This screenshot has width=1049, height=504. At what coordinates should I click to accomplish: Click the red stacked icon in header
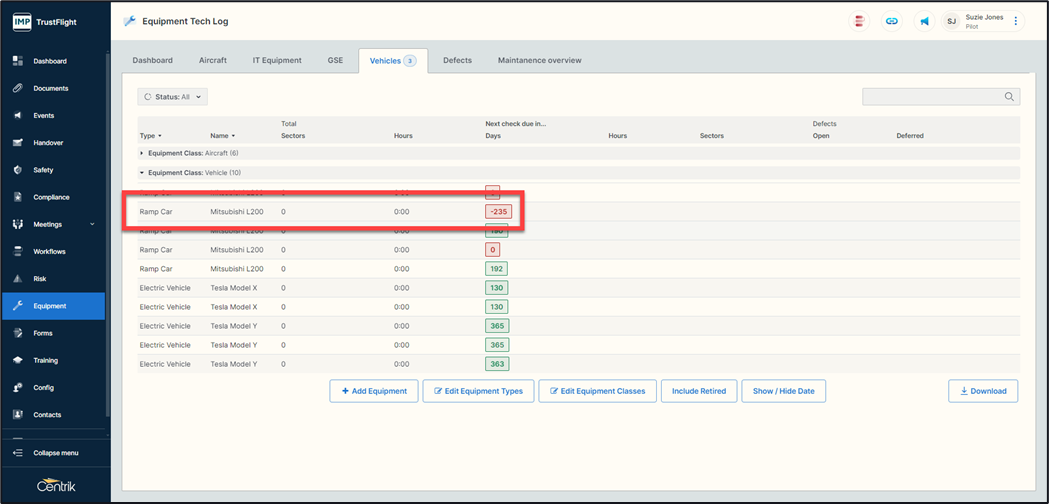859,21
